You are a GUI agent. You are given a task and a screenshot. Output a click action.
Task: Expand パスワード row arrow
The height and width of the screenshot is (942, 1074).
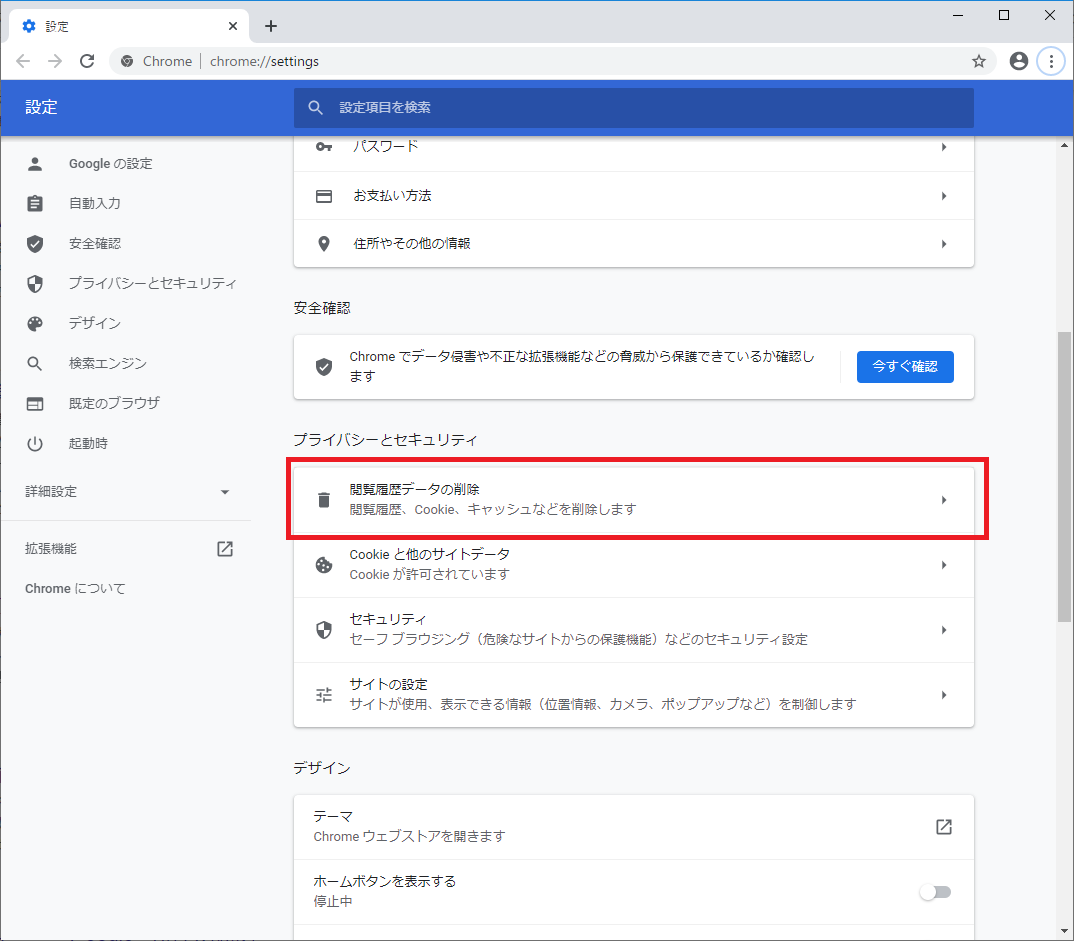(944, 147)
